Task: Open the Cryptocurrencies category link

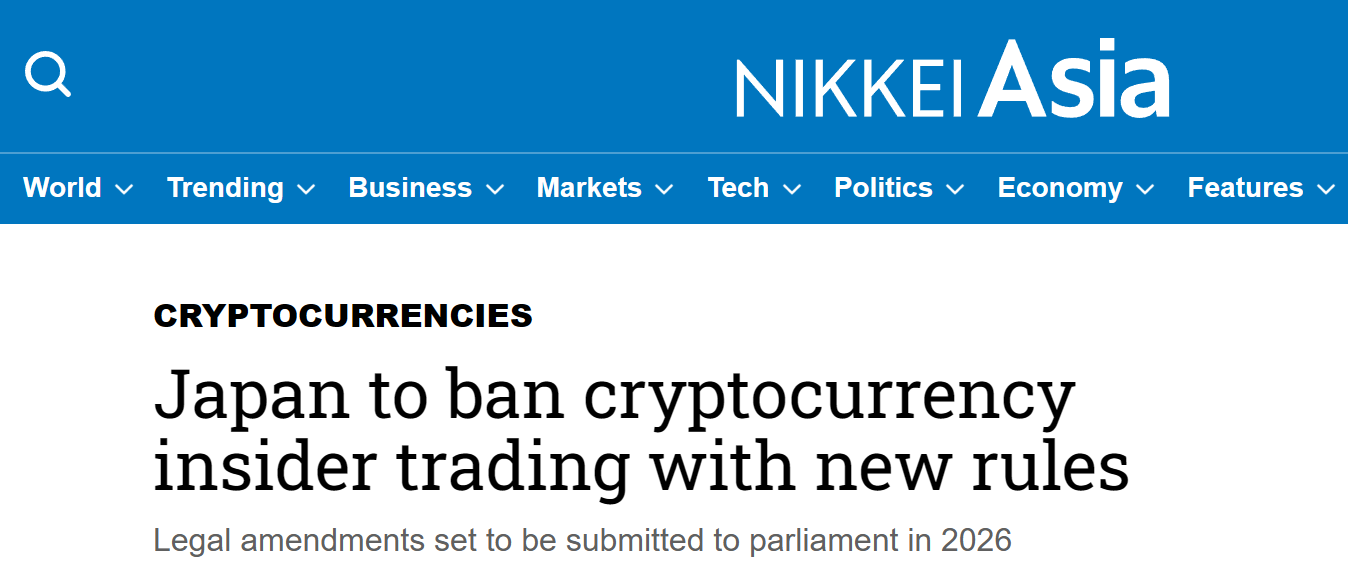Action: click(343, 316)
